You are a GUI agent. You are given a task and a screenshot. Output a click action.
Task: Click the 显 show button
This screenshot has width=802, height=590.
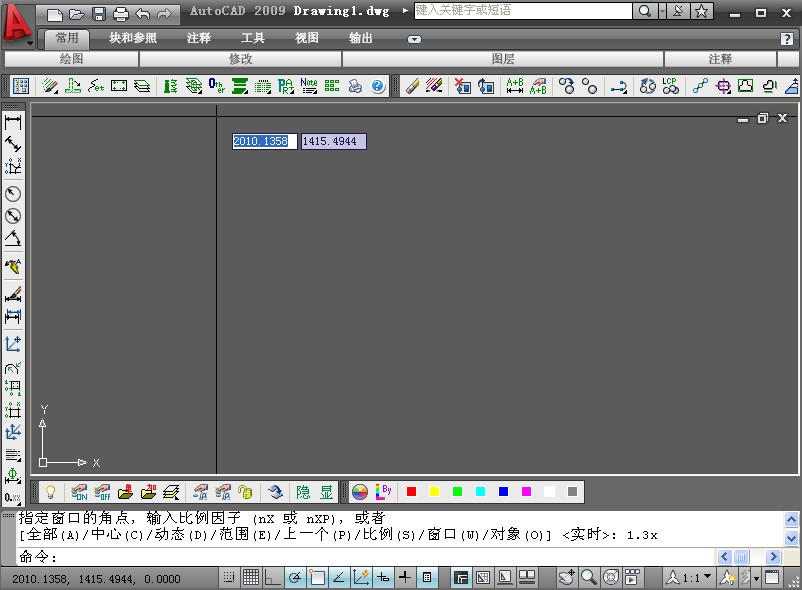point(326,492)
